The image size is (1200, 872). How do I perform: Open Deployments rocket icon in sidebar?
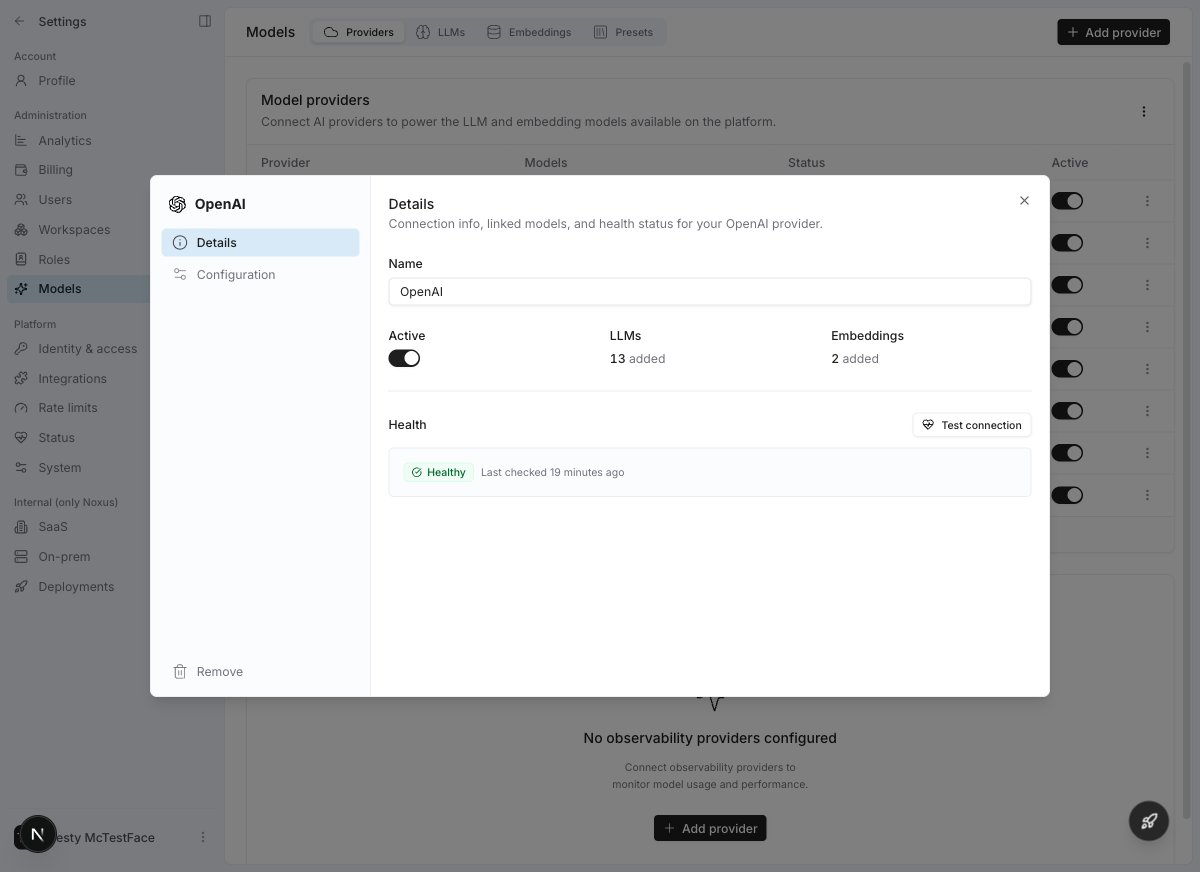[x=21, y=587]
